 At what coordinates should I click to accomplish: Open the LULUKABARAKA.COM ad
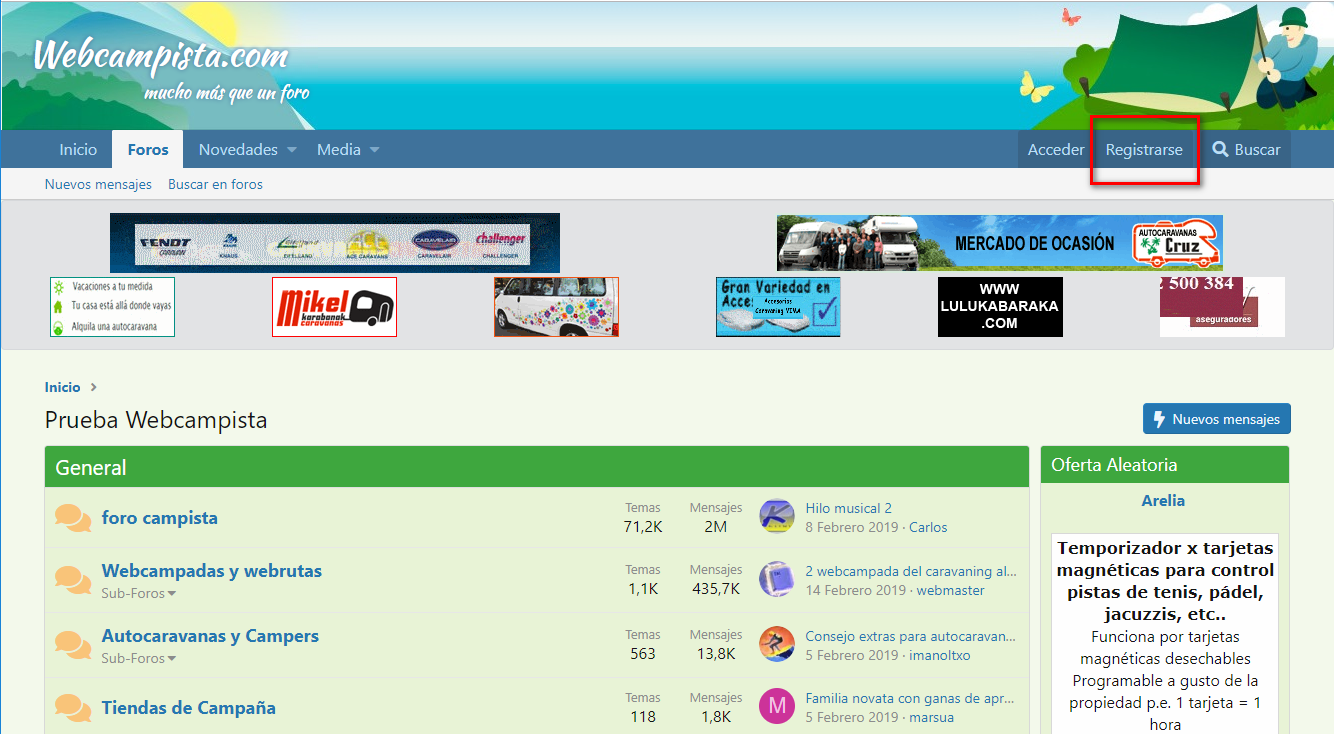tap(1000, 307)
